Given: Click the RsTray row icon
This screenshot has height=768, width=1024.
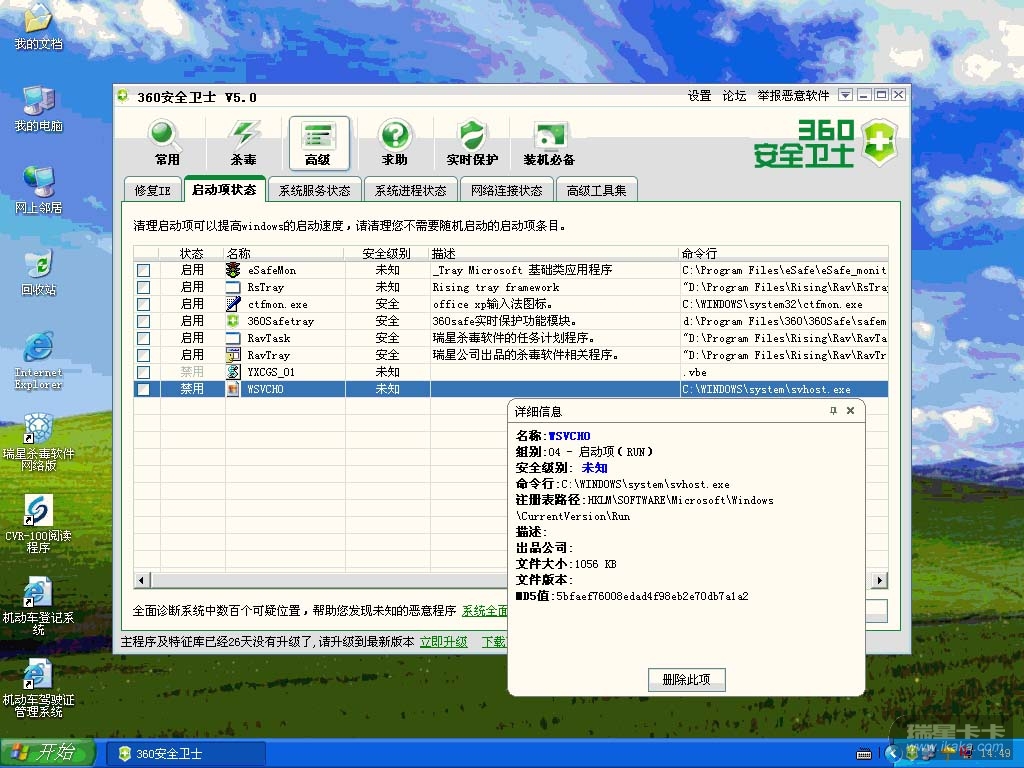Looking at the screenshot, I should 233,287.
